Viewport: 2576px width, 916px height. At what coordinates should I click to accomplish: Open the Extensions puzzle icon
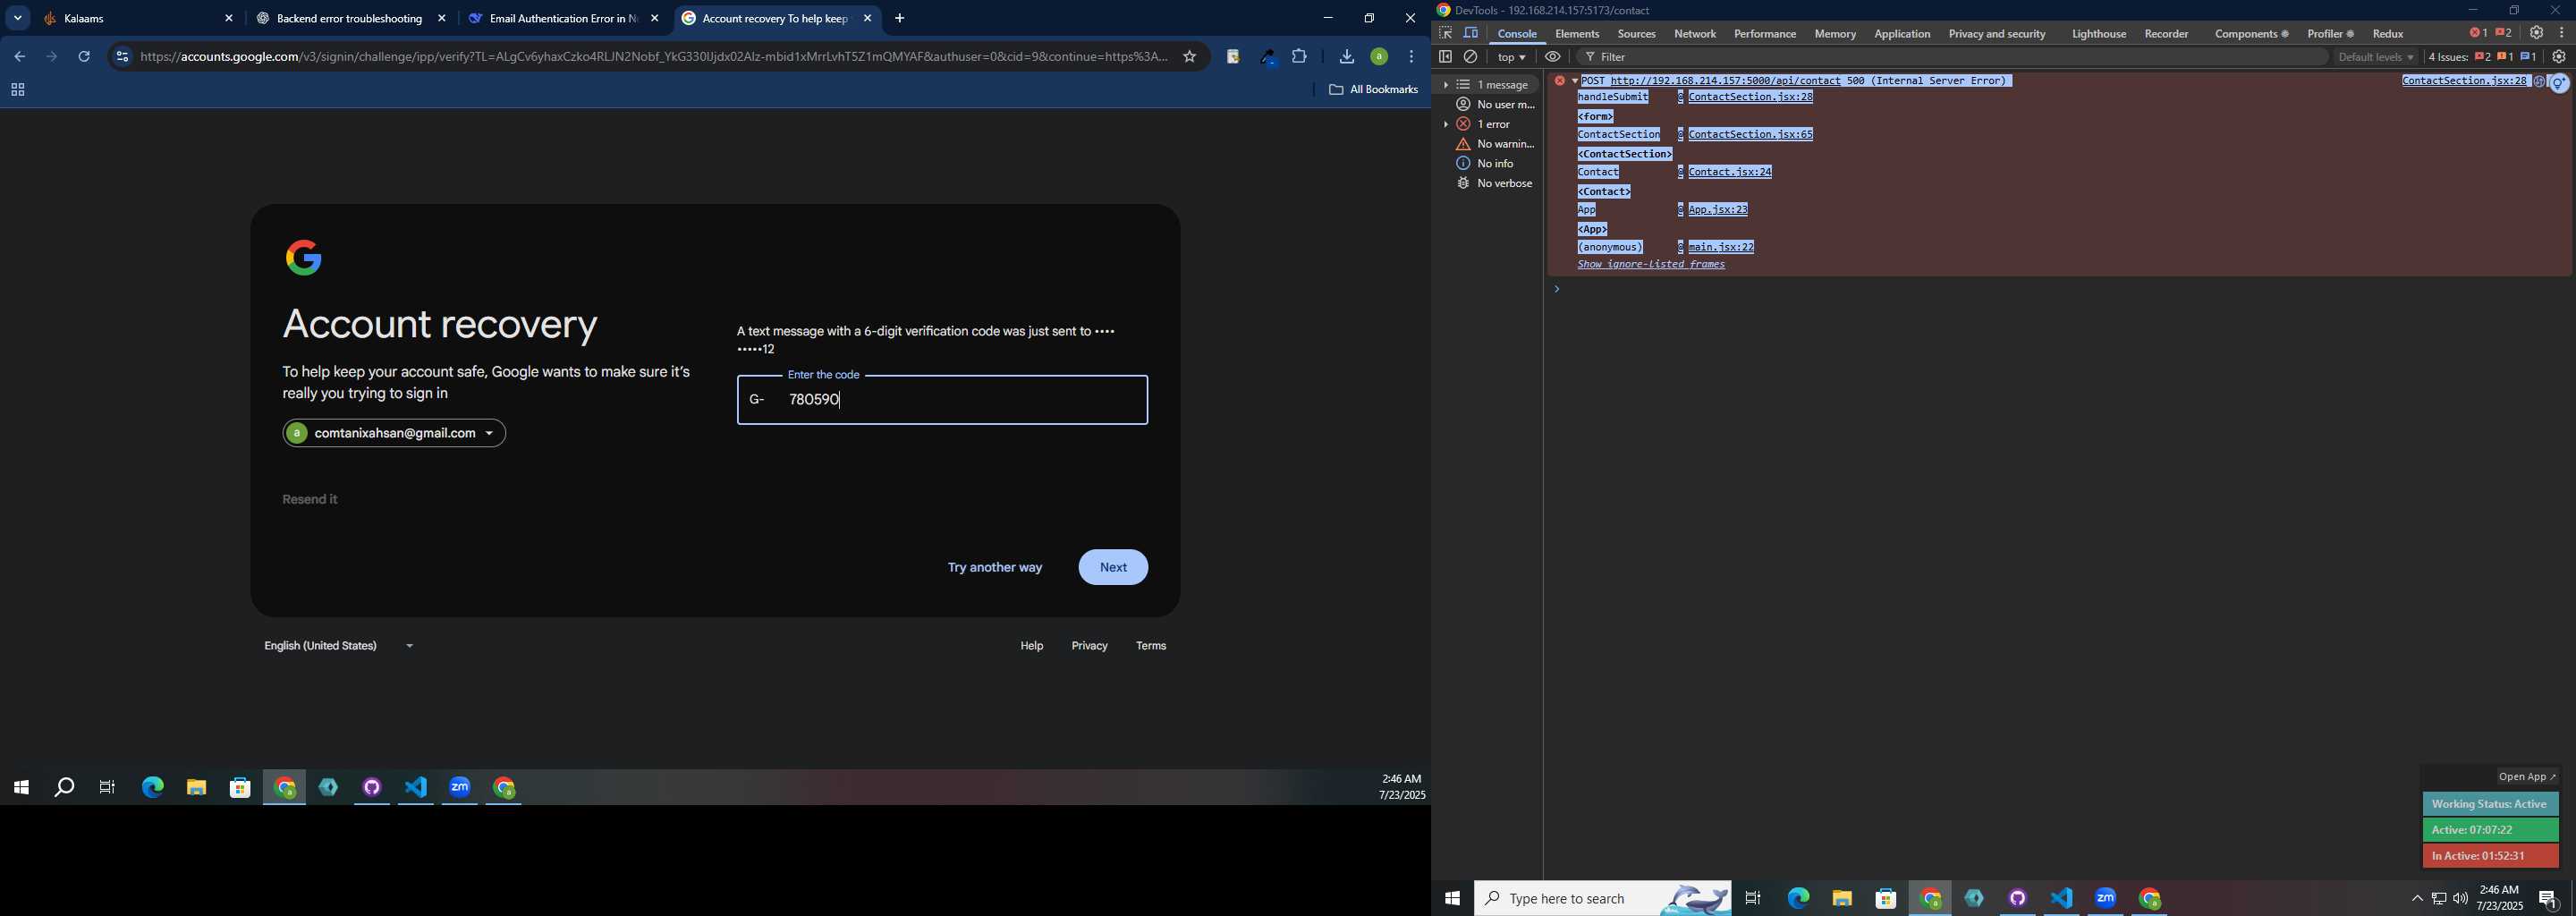click(x=1300, y=57)
